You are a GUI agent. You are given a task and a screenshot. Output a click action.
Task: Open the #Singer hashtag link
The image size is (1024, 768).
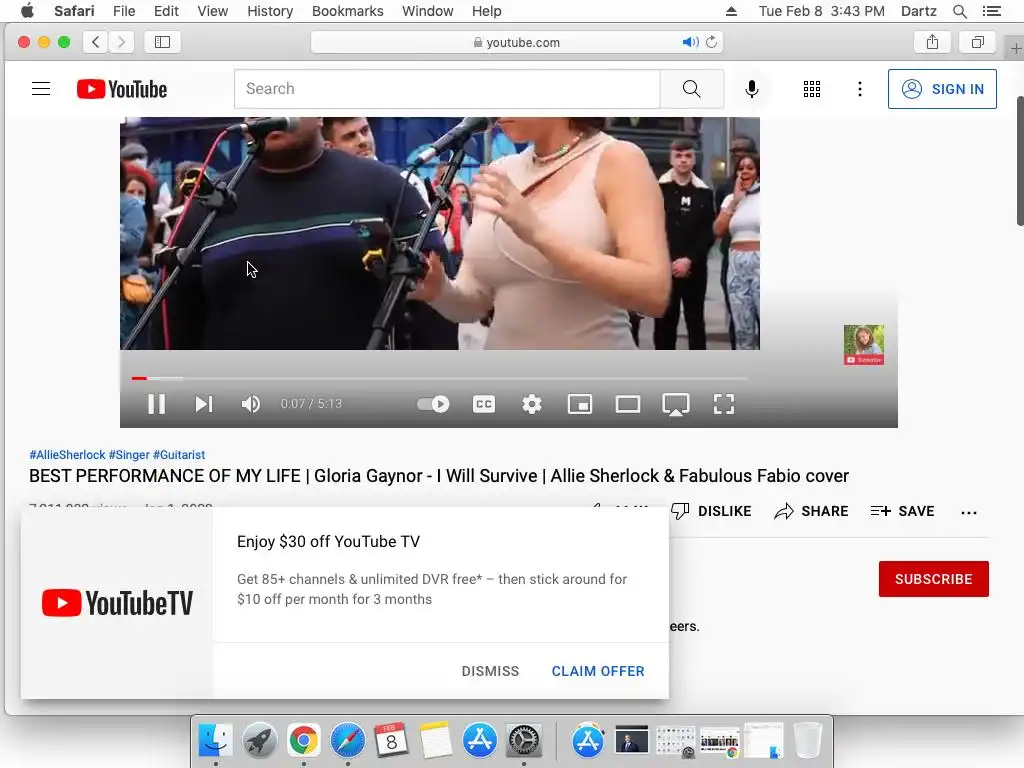coord(129,455)
